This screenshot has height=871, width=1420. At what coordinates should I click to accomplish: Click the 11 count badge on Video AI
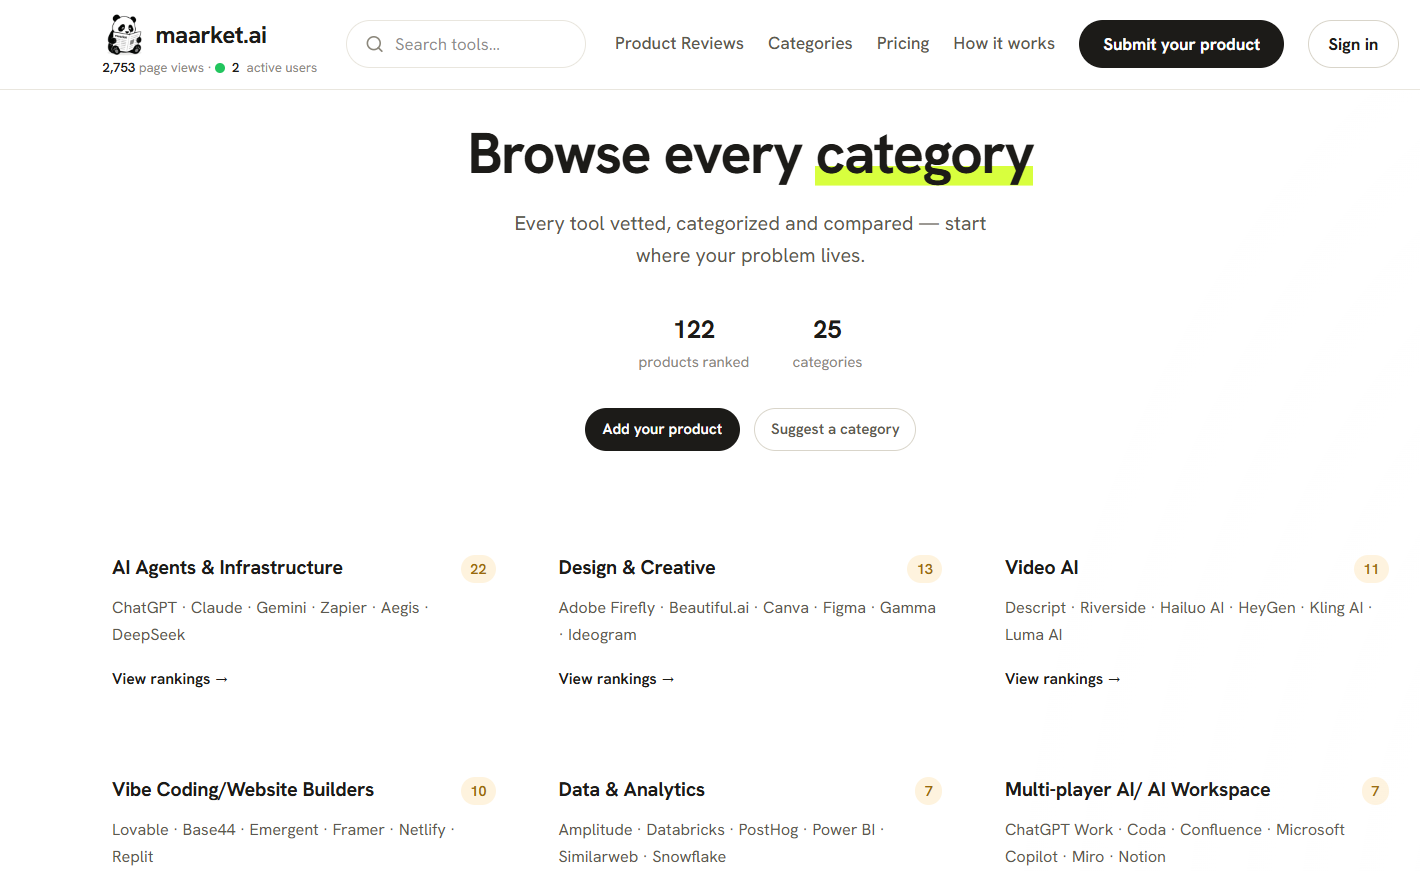tap(1371, 569)
